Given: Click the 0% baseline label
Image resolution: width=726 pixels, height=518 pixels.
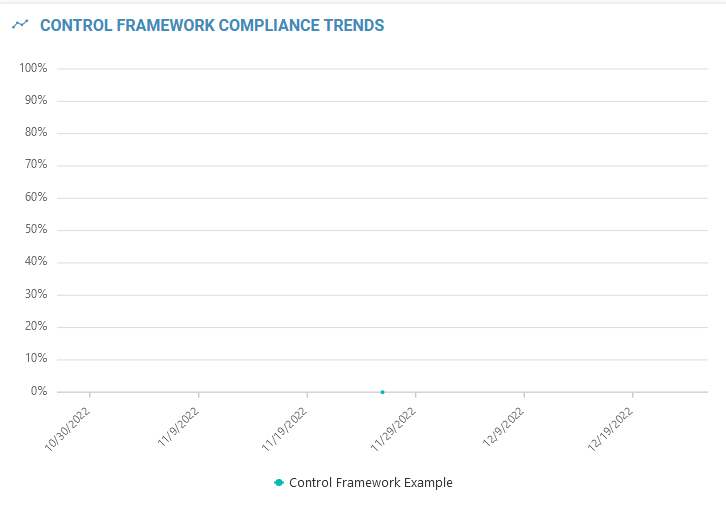Looking at the screenshot, I should (x=39, y=391).
